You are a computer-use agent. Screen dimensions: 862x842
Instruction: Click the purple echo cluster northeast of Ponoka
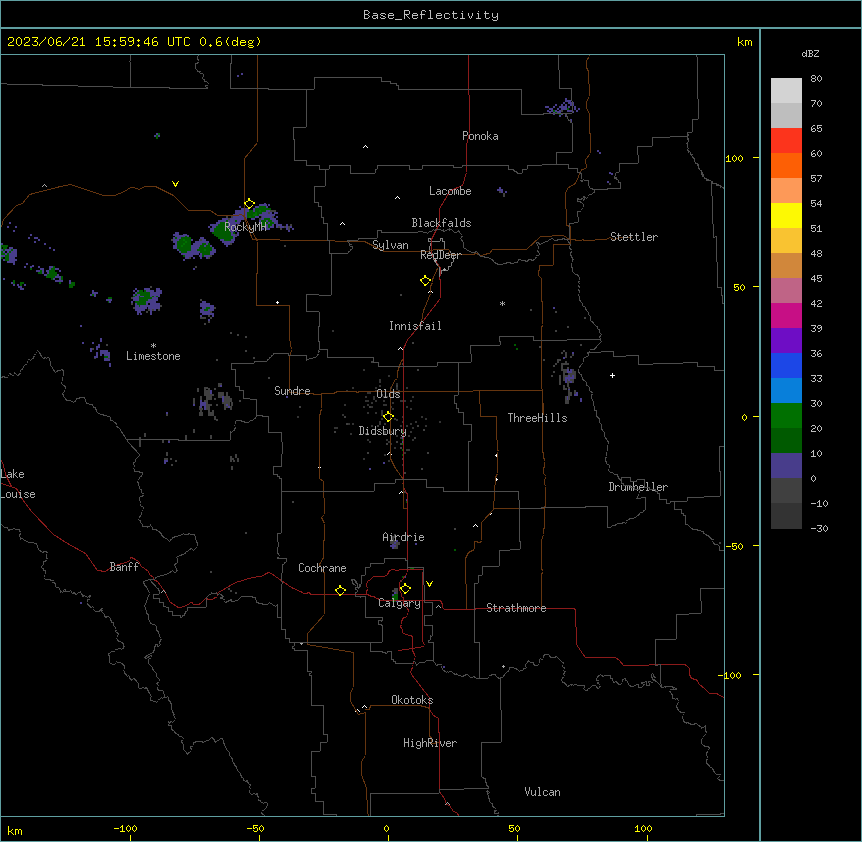[562, 107]
